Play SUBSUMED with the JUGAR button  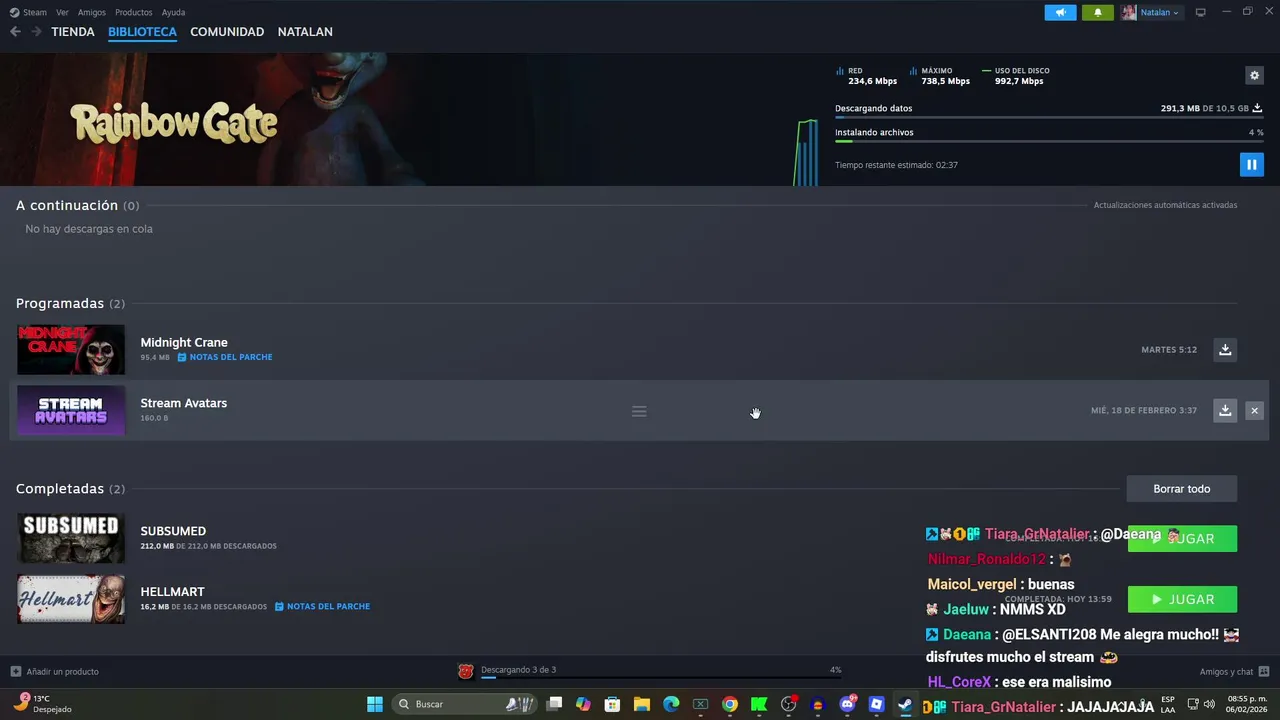click(x=1183, y=538)
